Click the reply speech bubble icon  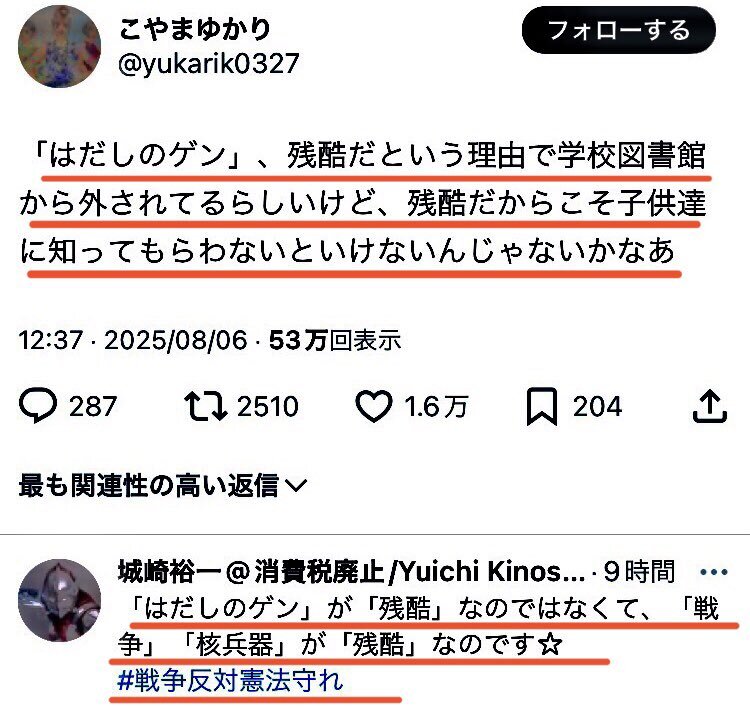[38, 406]
